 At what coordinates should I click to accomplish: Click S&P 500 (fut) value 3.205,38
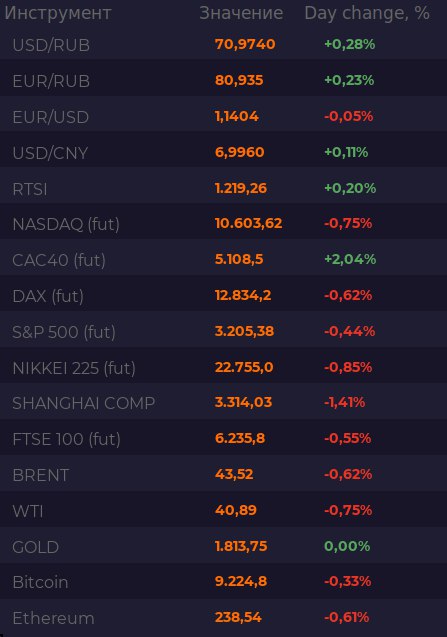(x=244, y=331)
